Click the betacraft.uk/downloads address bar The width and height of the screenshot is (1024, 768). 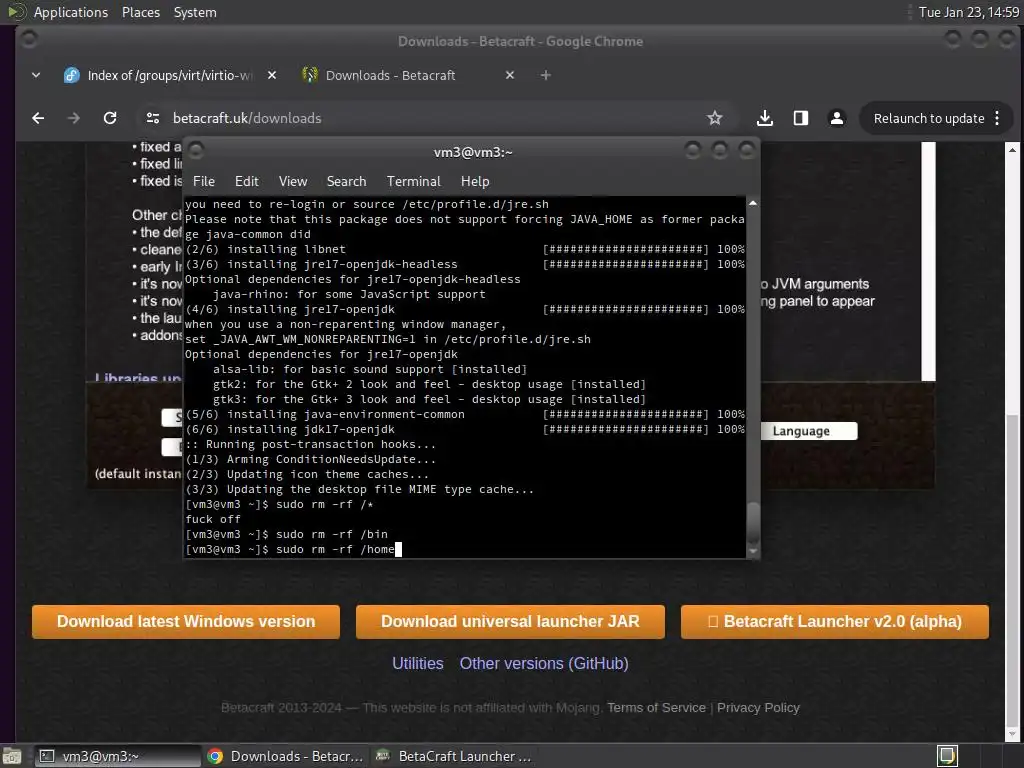(x=431, y=118)
